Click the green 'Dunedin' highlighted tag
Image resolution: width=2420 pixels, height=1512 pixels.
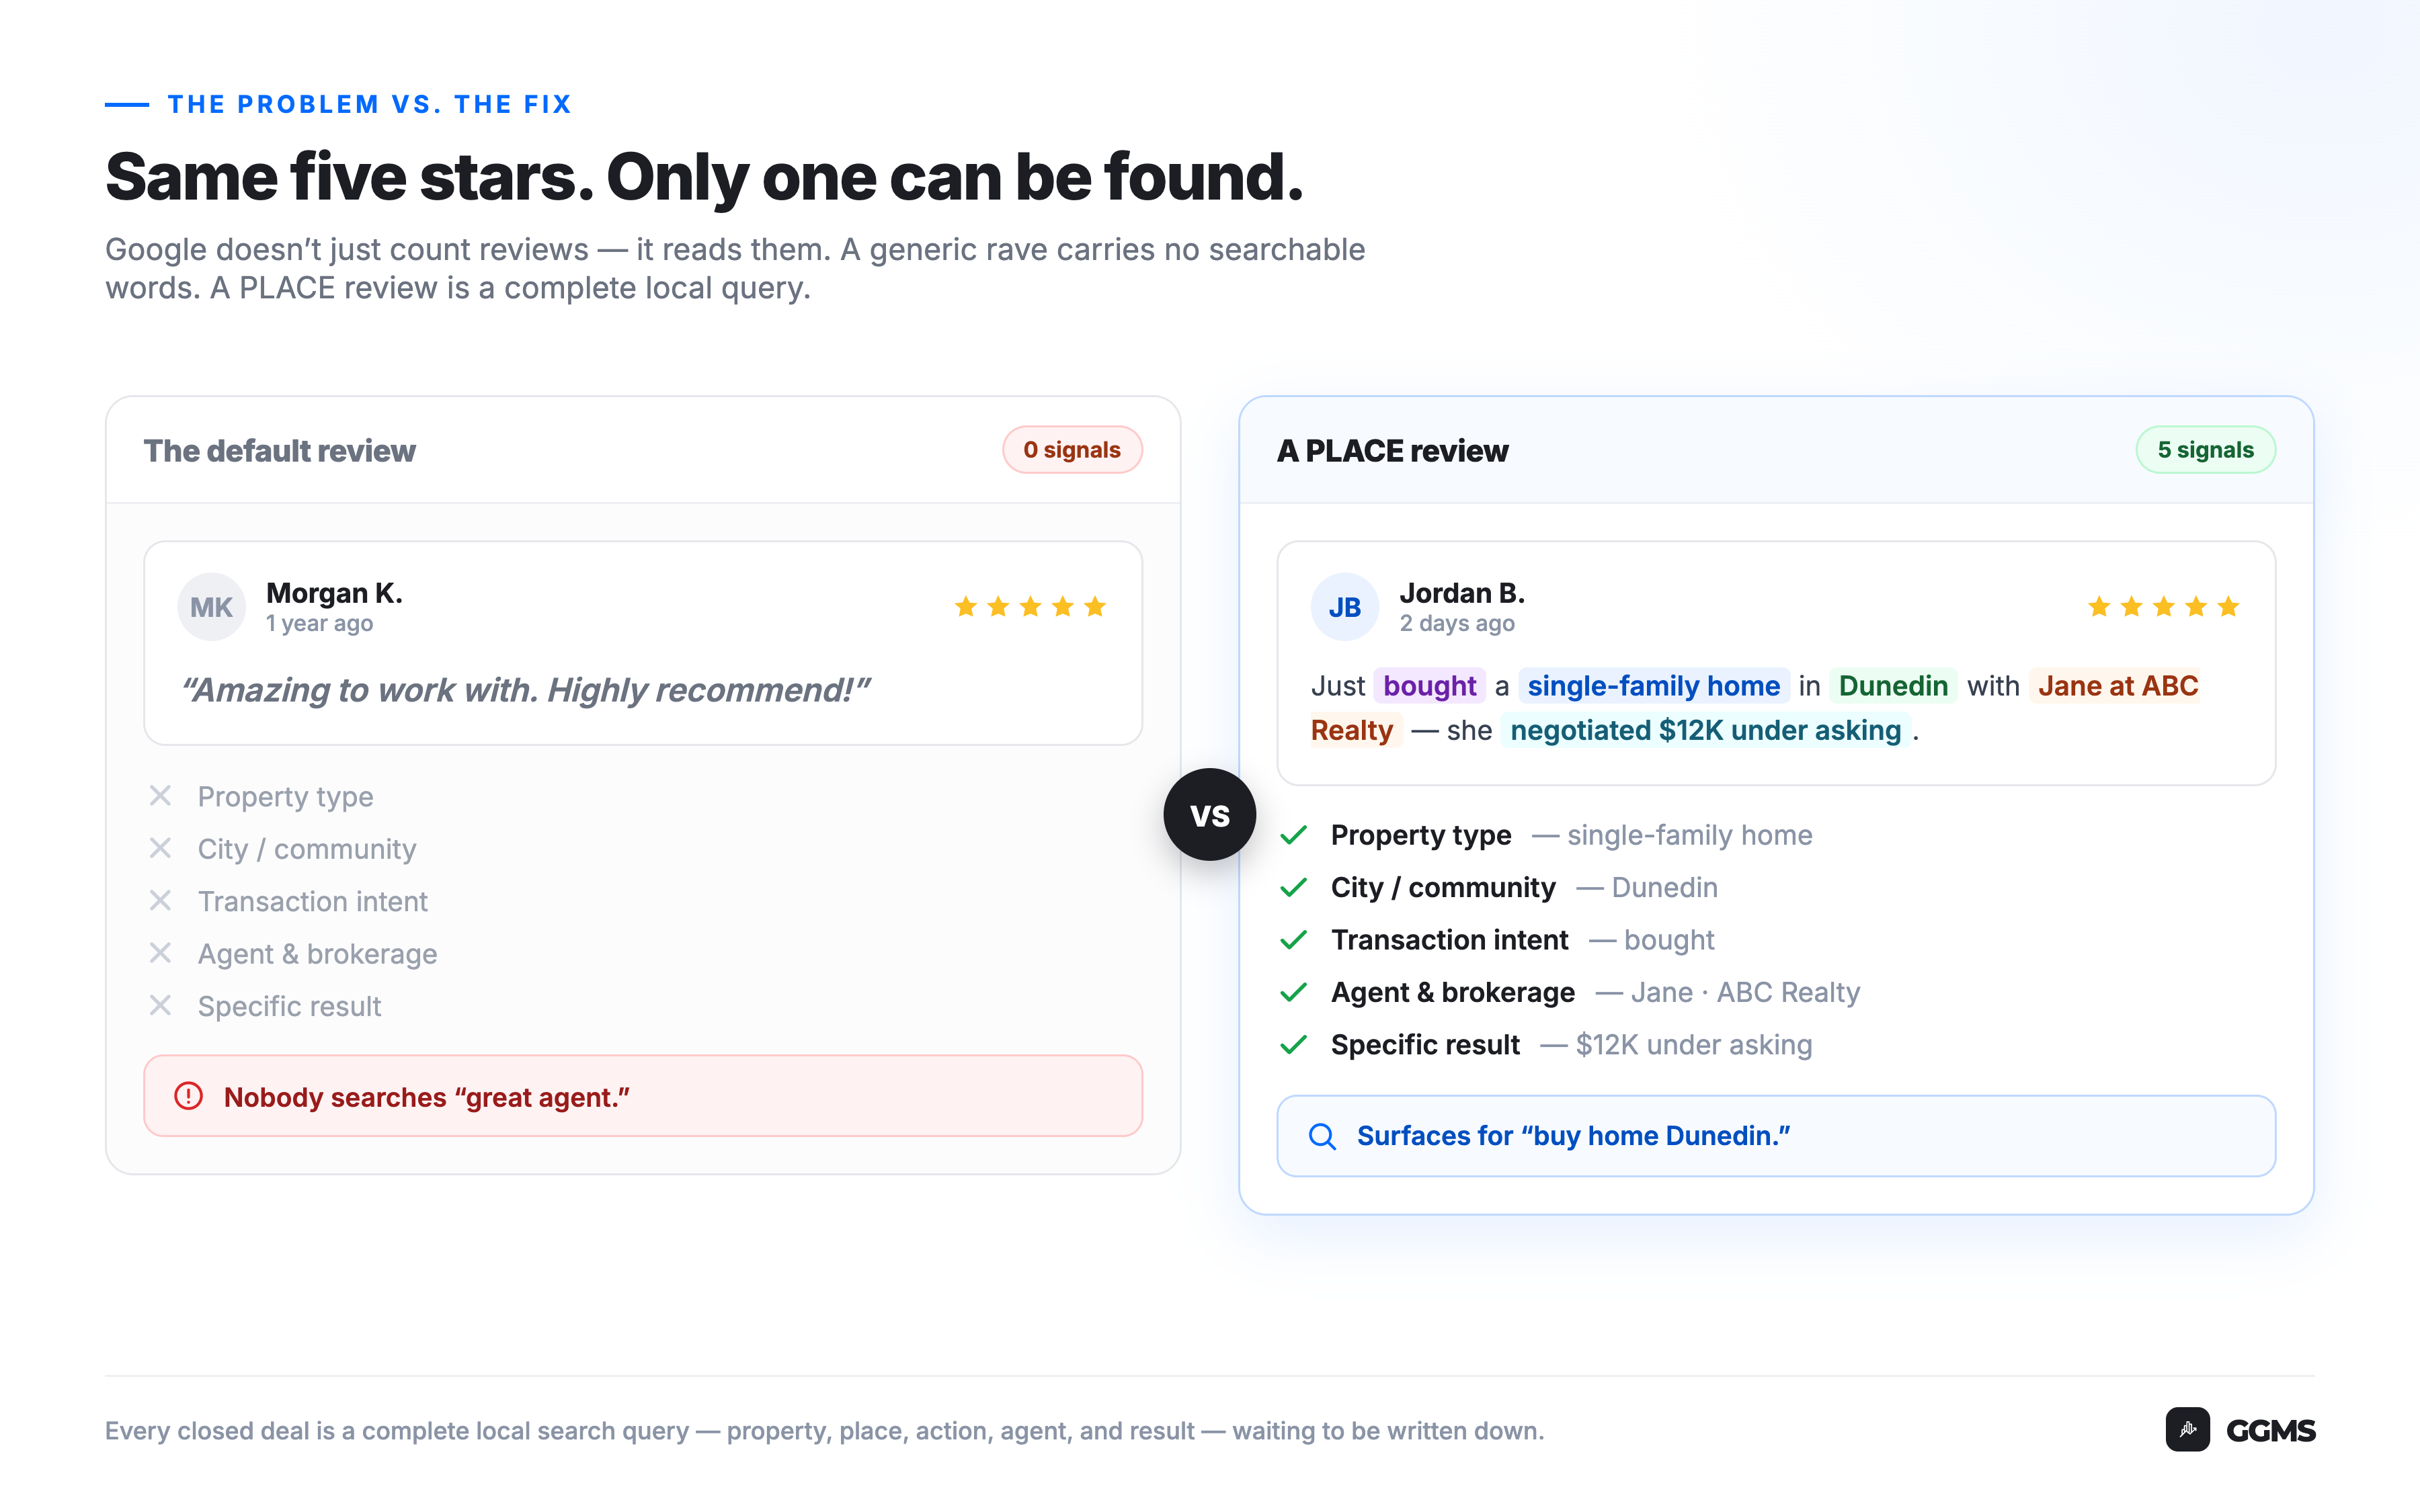coord(1893,686)
